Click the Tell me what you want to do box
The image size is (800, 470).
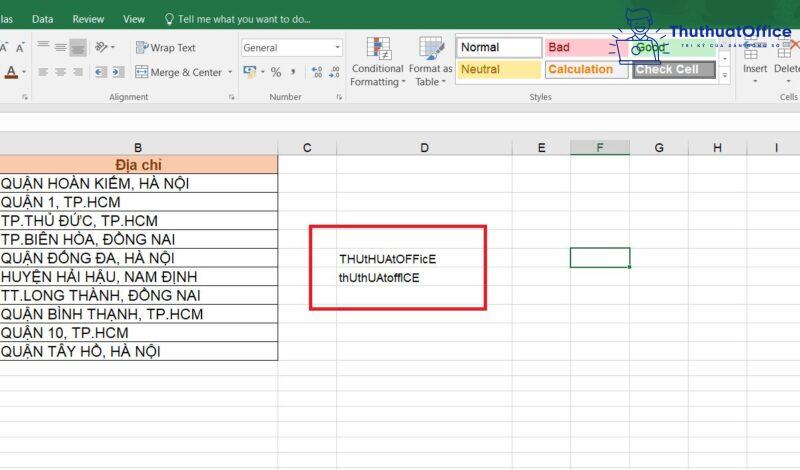(238, 19)
